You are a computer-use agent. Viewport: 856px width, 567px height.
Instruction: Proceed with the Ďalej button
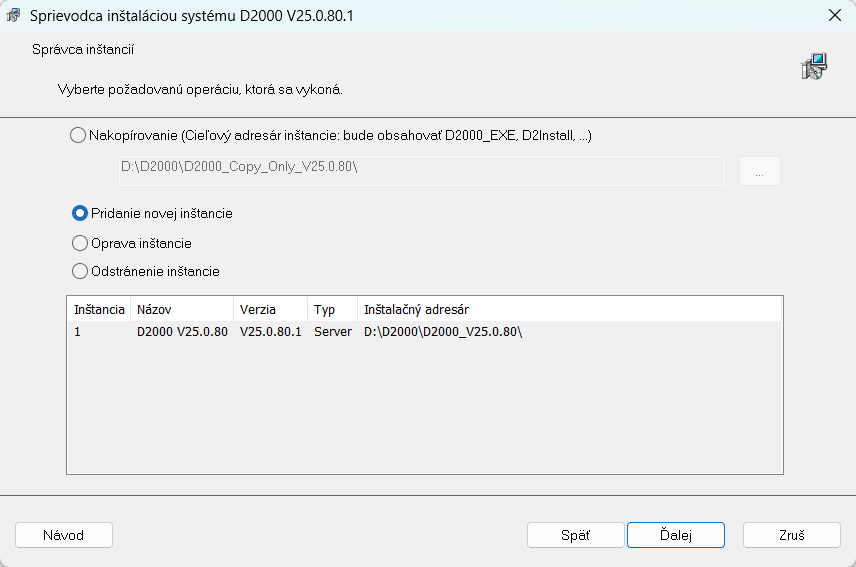point(675,535)
